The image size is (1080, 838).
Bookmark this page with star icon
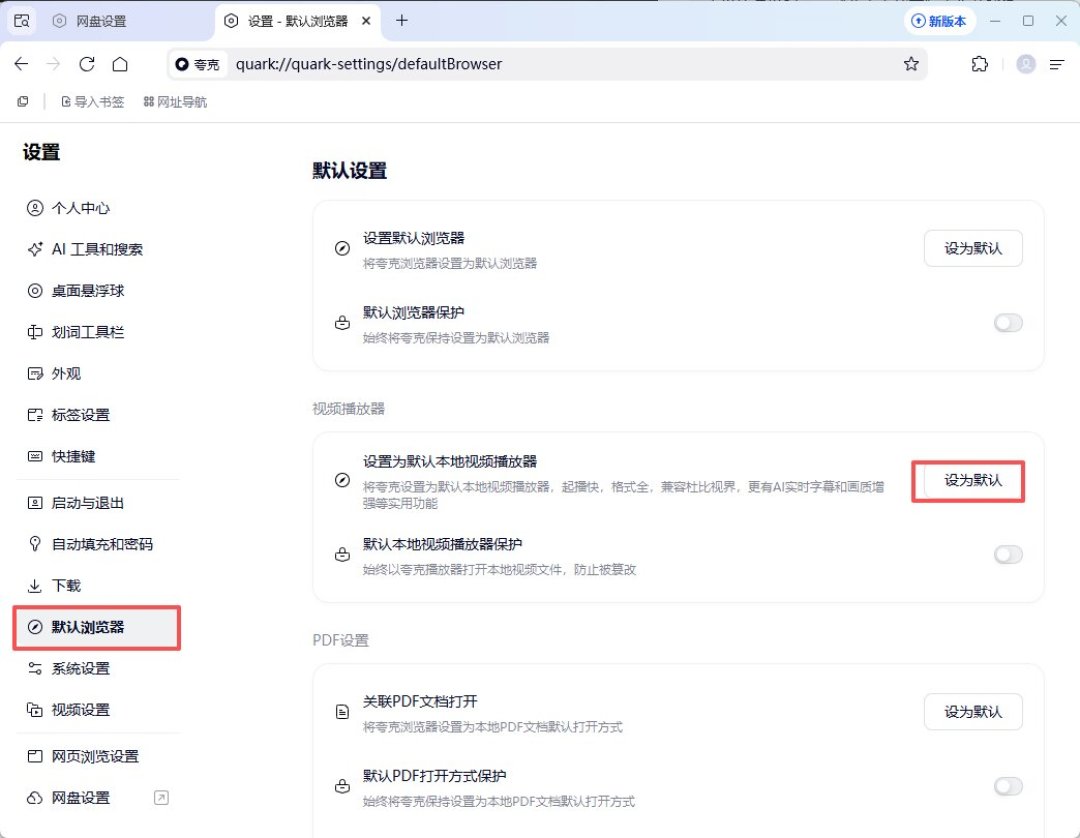[x=911, y=64]
